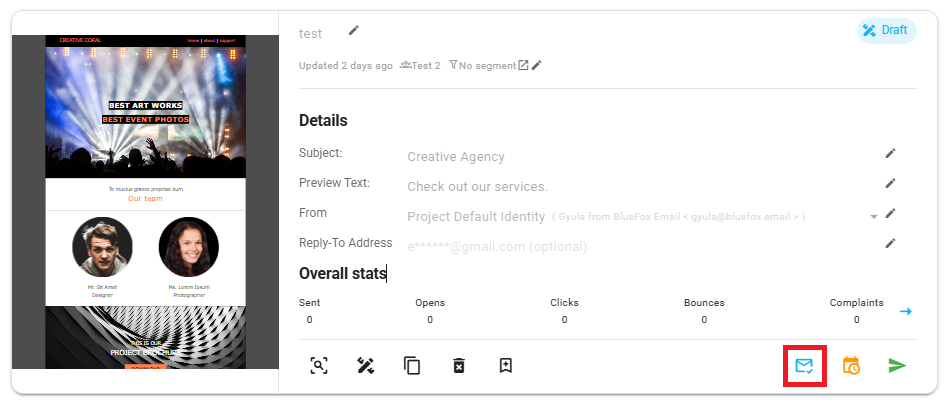
Task: Send the campaign with green arrow
Action: click(x=897, y=366)
